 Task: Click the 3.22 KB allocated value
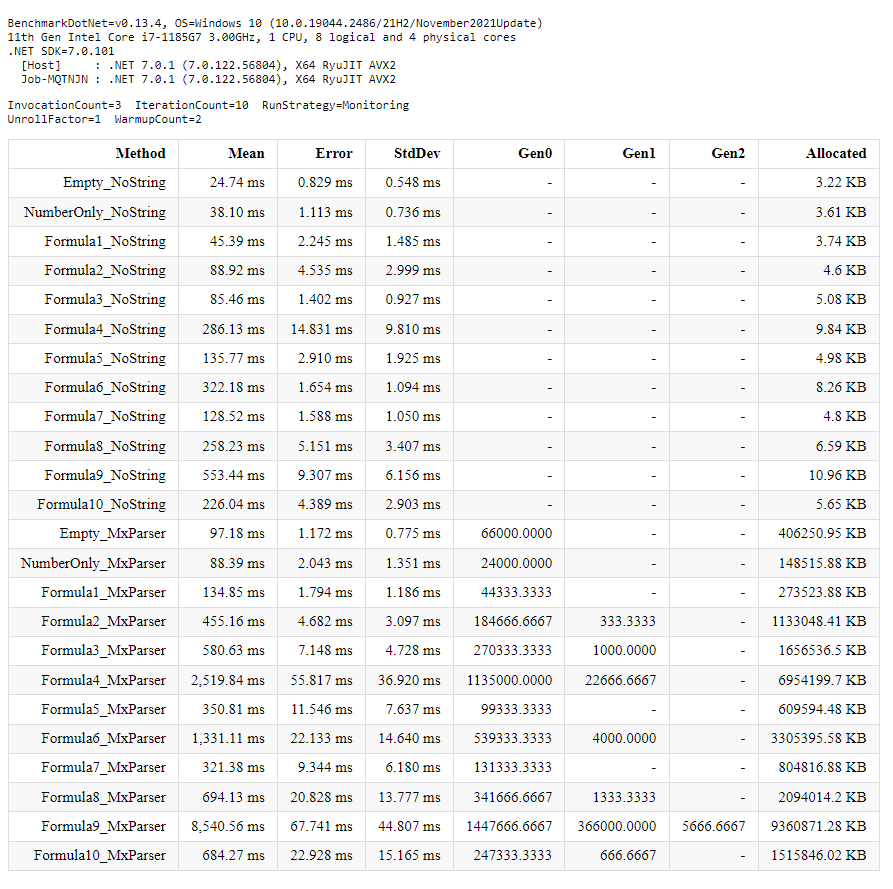[841, 183]
